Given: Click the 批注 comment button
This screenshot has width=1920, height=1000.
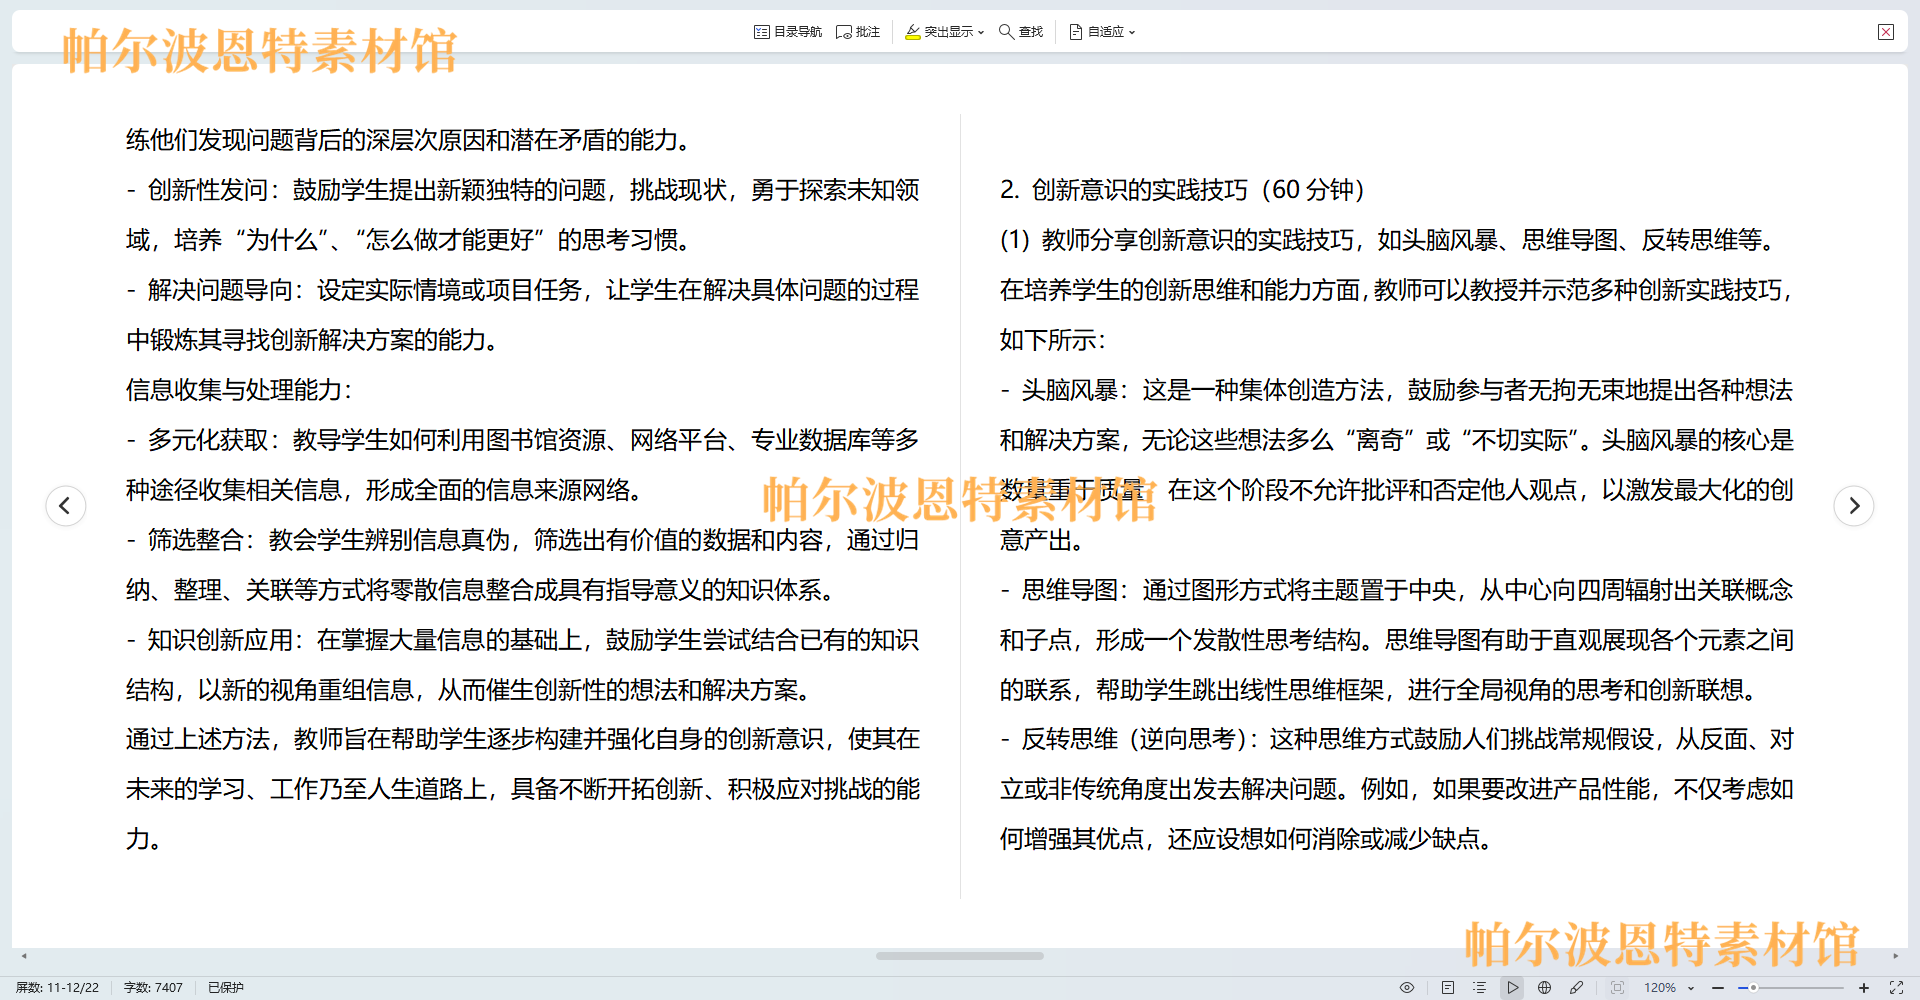Looking at the screenshot, I should [x=858, y=32].
